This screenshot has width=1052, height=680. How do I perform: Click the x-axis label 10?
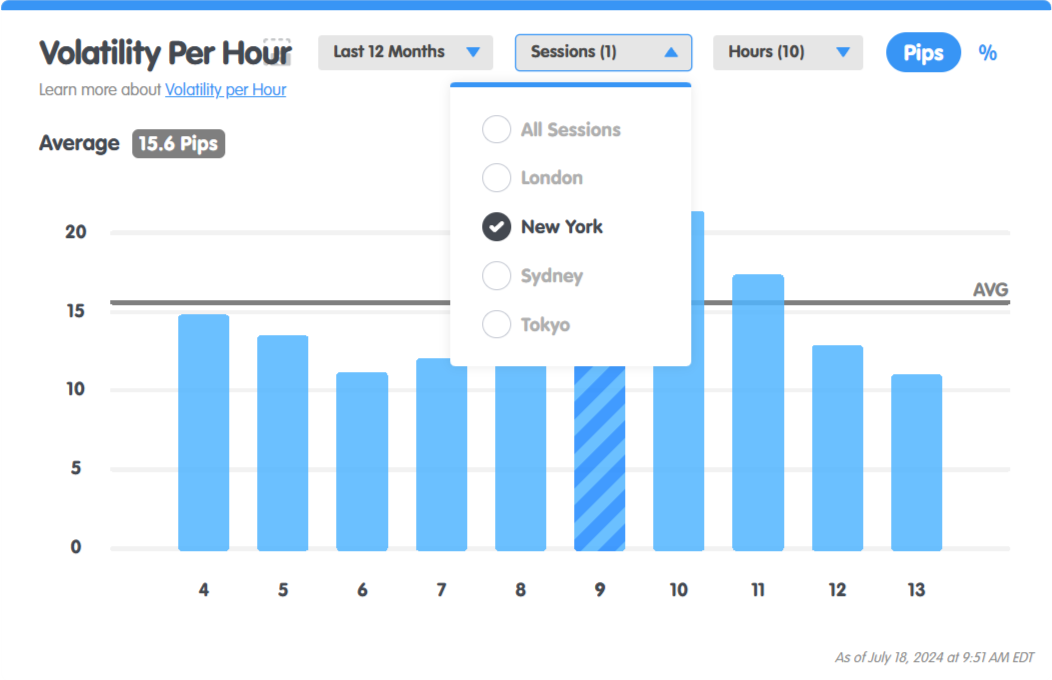point(678,589)
